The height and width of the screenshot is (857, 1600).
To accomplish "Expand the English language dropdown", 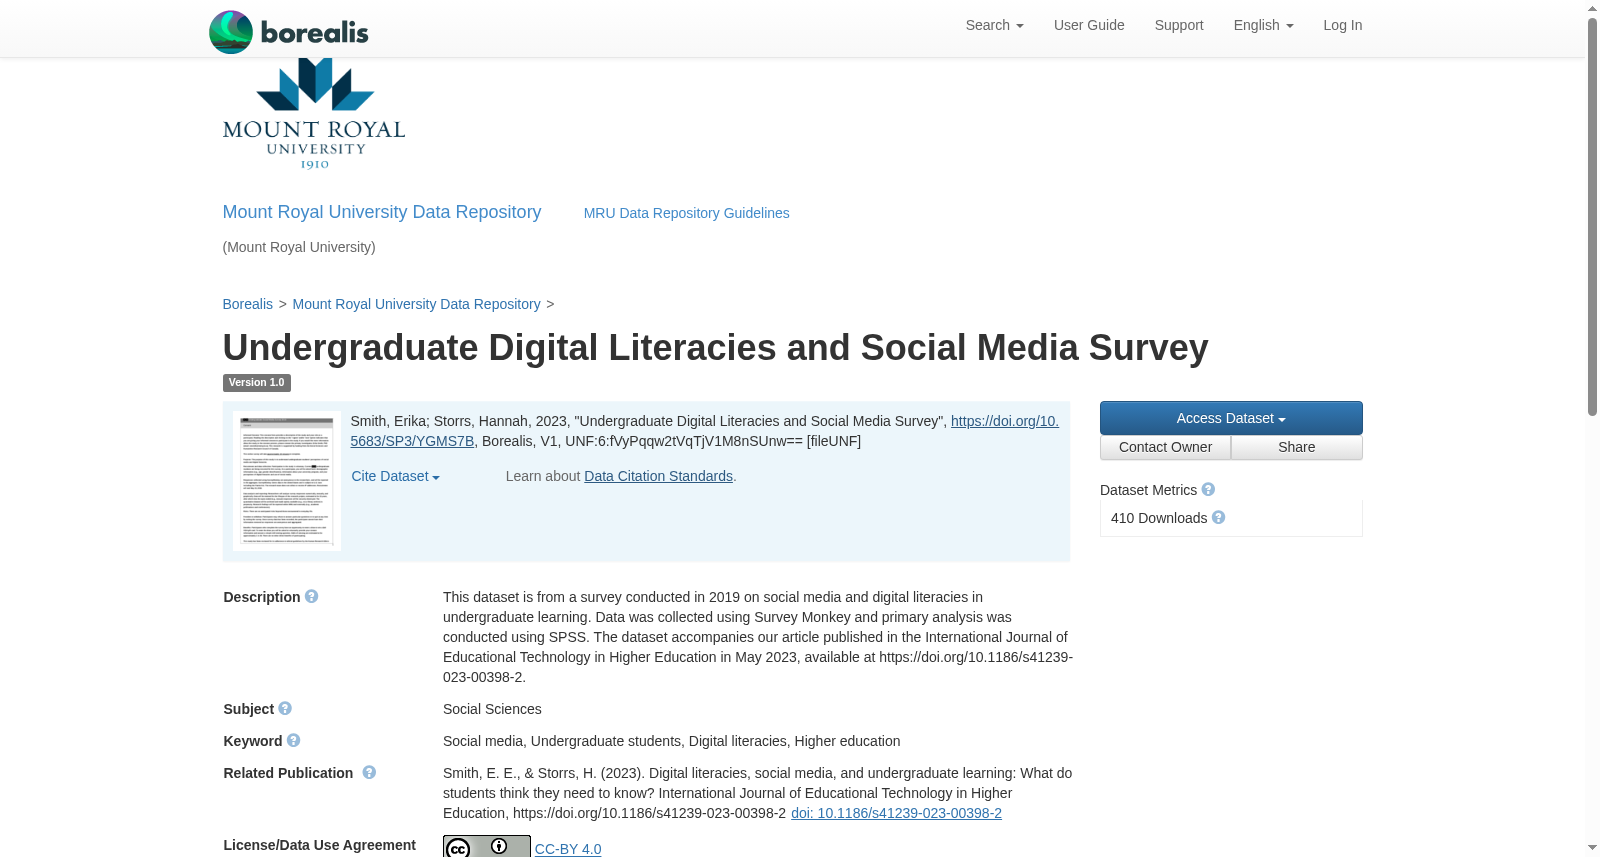I will [1263, 25].
